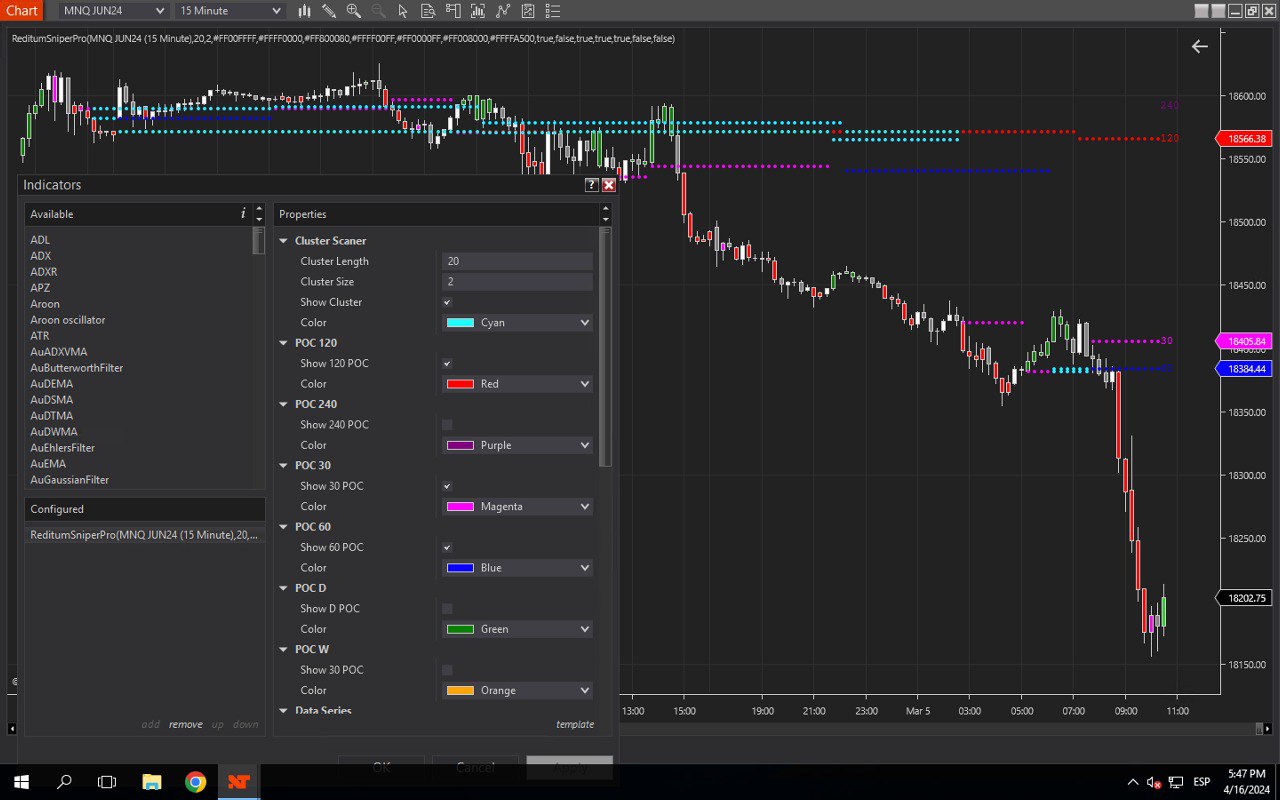Open Windows Start menu

pos(21,782)
